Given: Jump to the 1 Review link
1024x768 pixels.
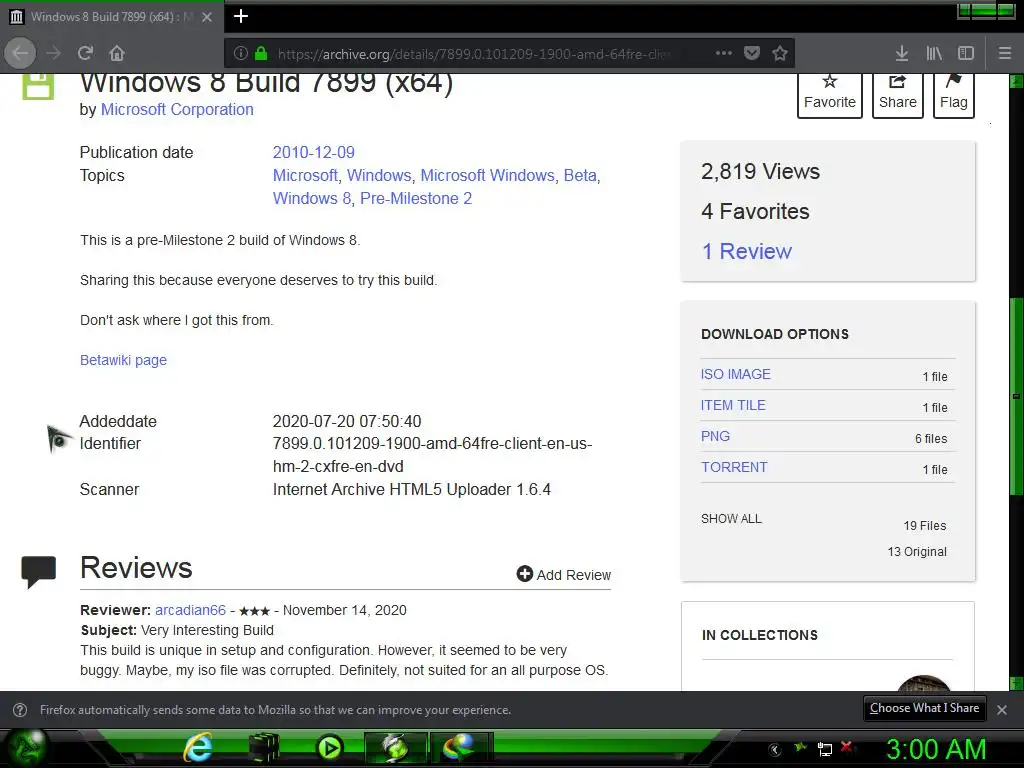Looking at the screenshot, I should pyautogui.click(x=746, y=251).
